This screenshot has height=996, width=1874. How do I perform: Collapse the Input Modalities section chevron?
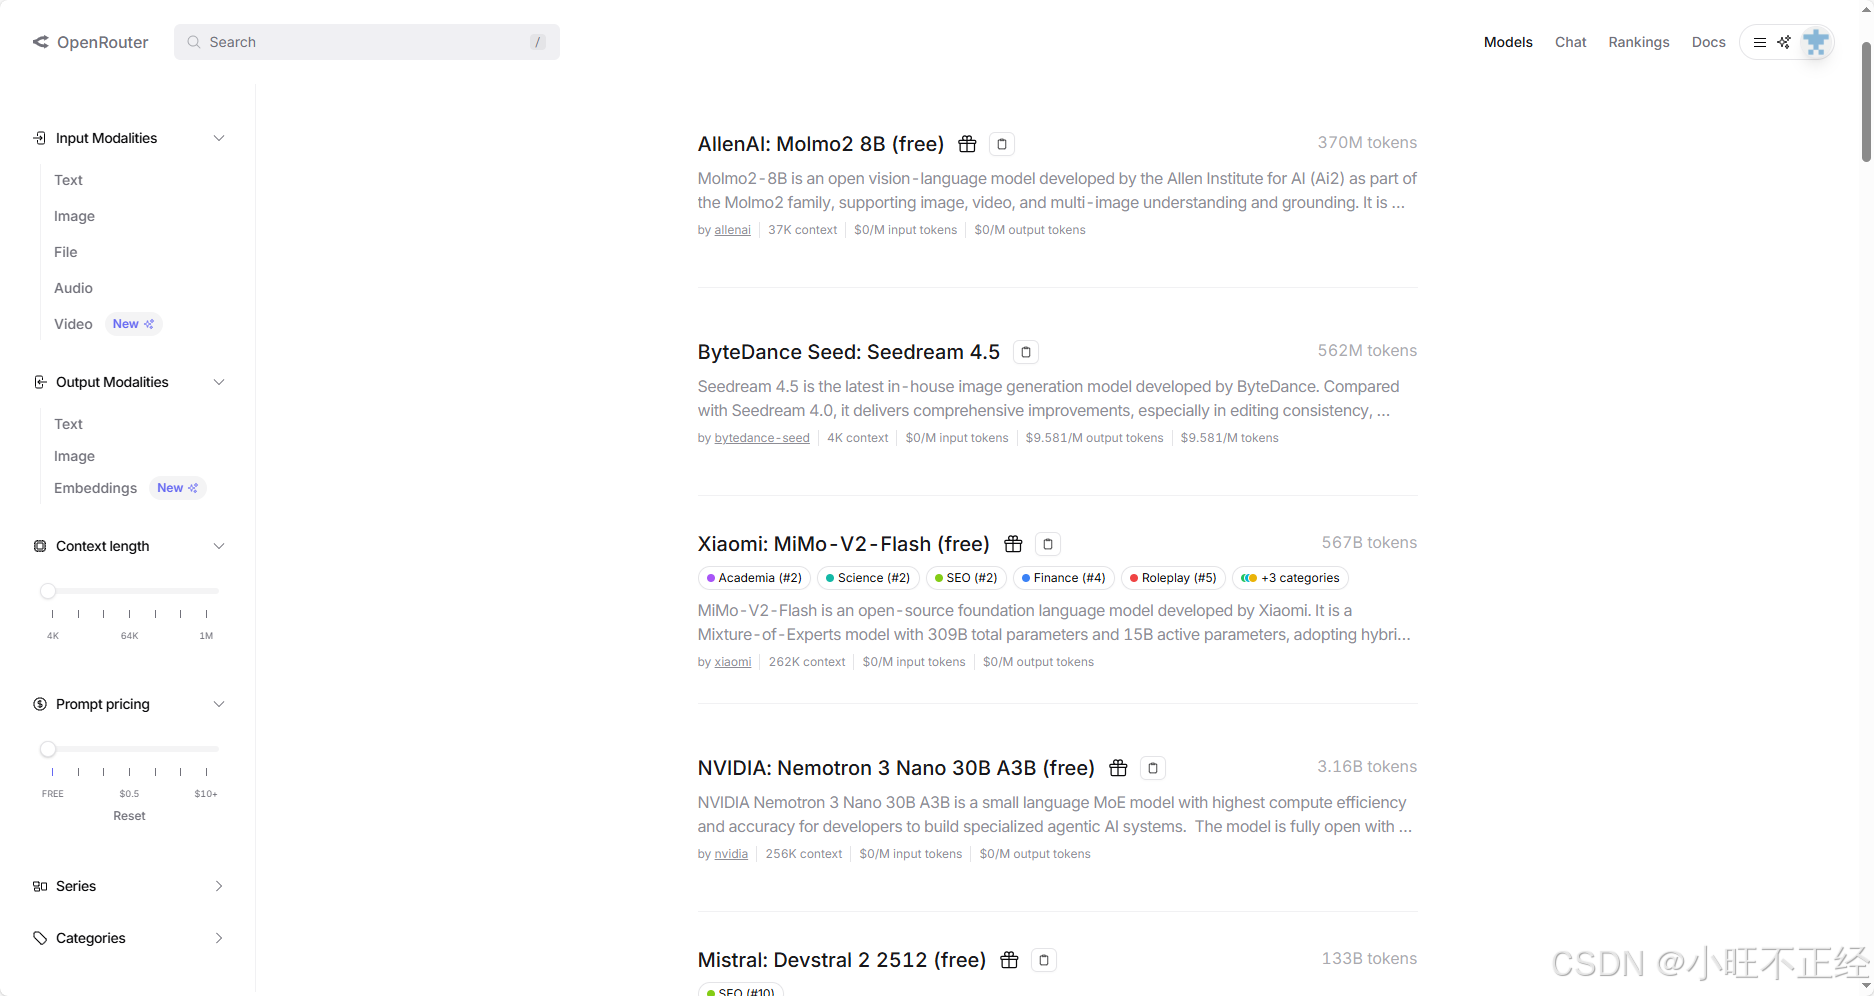[x=219, y=138]
